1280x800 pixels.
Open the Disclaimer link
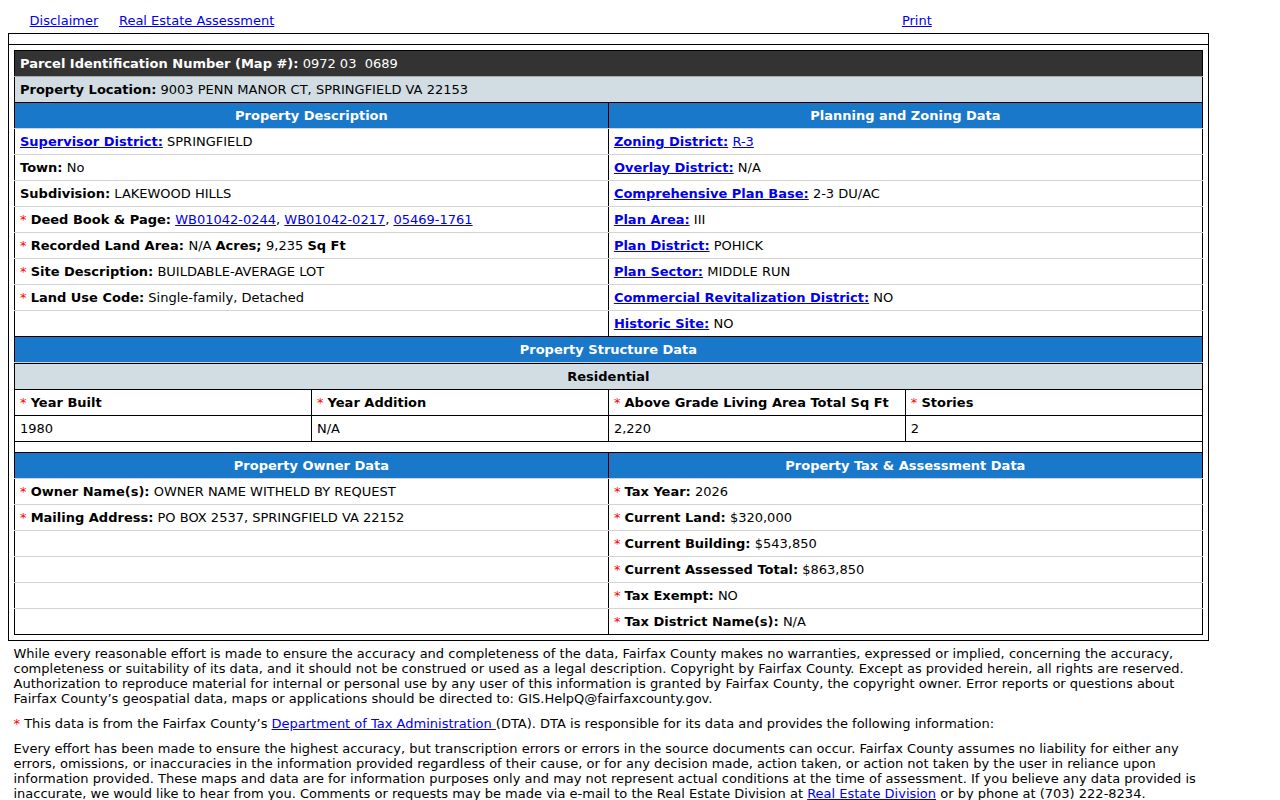(x=64, y=20)
